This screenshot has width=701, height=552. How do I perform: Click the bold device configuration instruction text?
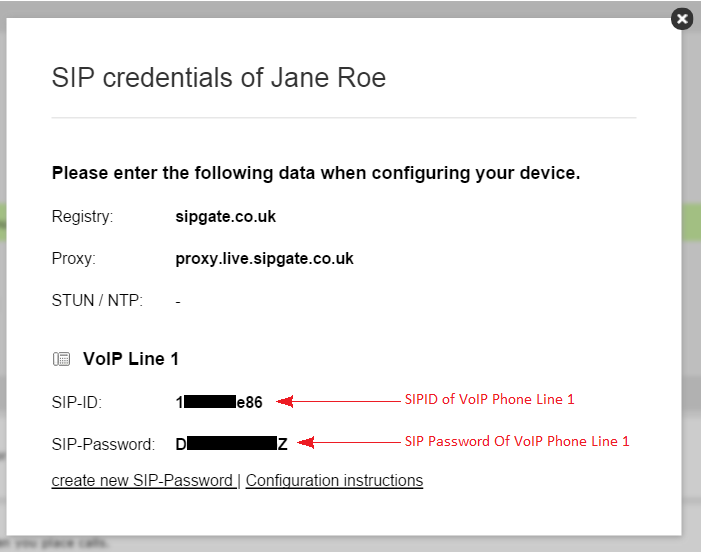click(x=316, y=173)
